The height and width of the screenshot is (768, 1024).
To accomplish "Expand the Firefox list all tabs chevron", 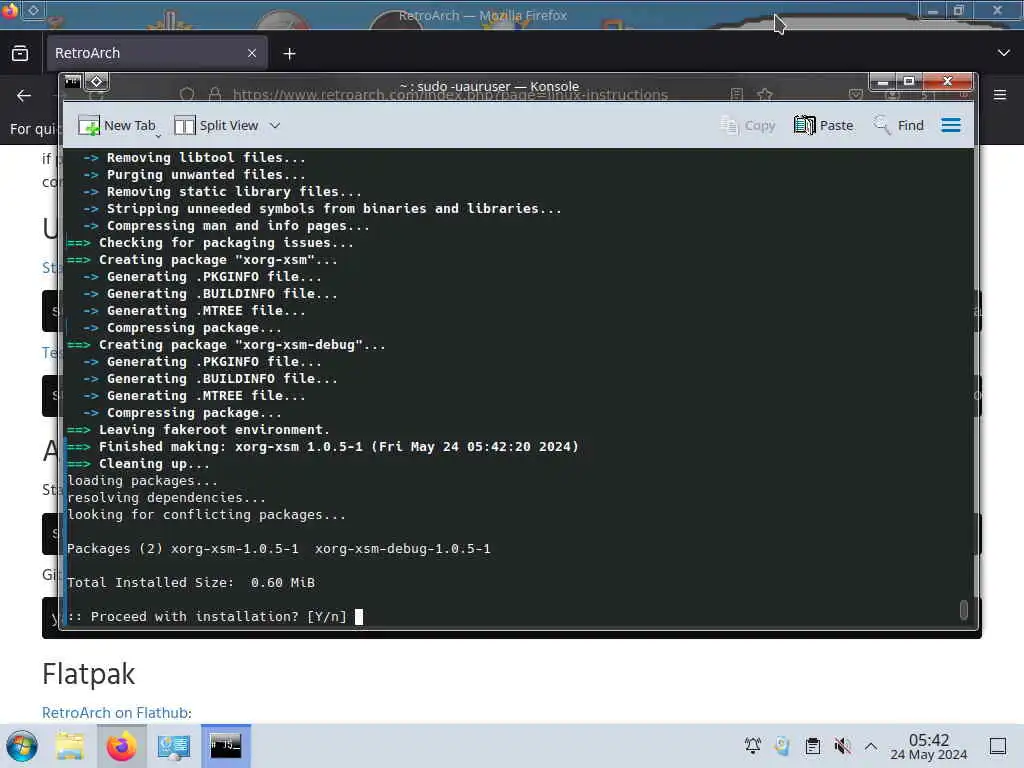I will click(x=1004, y=53).
